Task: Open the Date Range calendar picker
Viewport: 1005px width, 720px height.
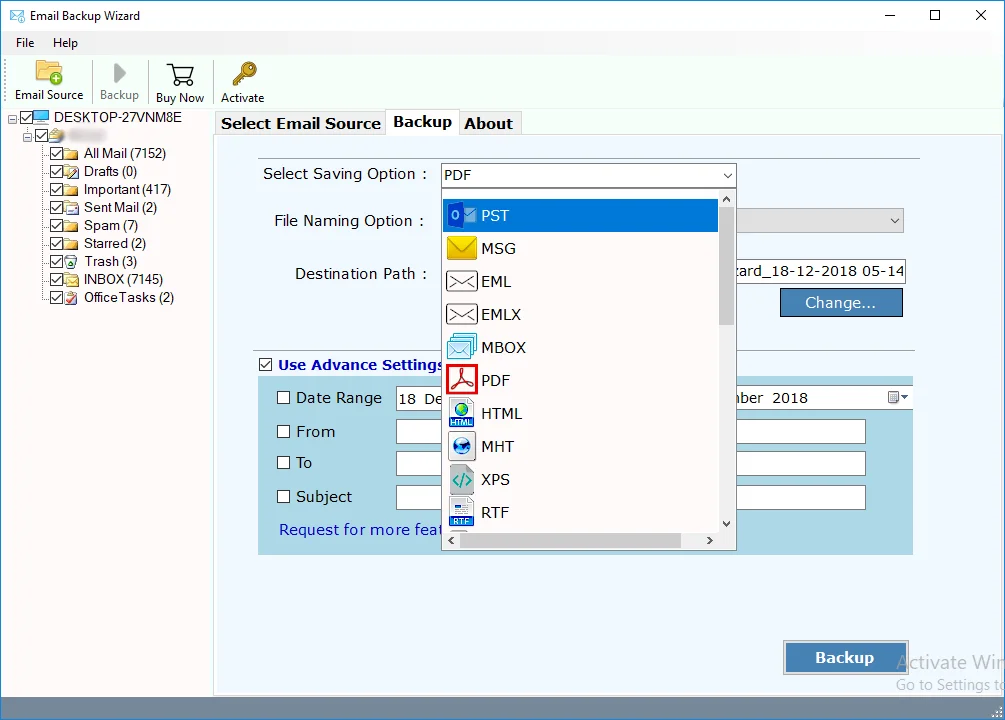Action: point(897,398)
